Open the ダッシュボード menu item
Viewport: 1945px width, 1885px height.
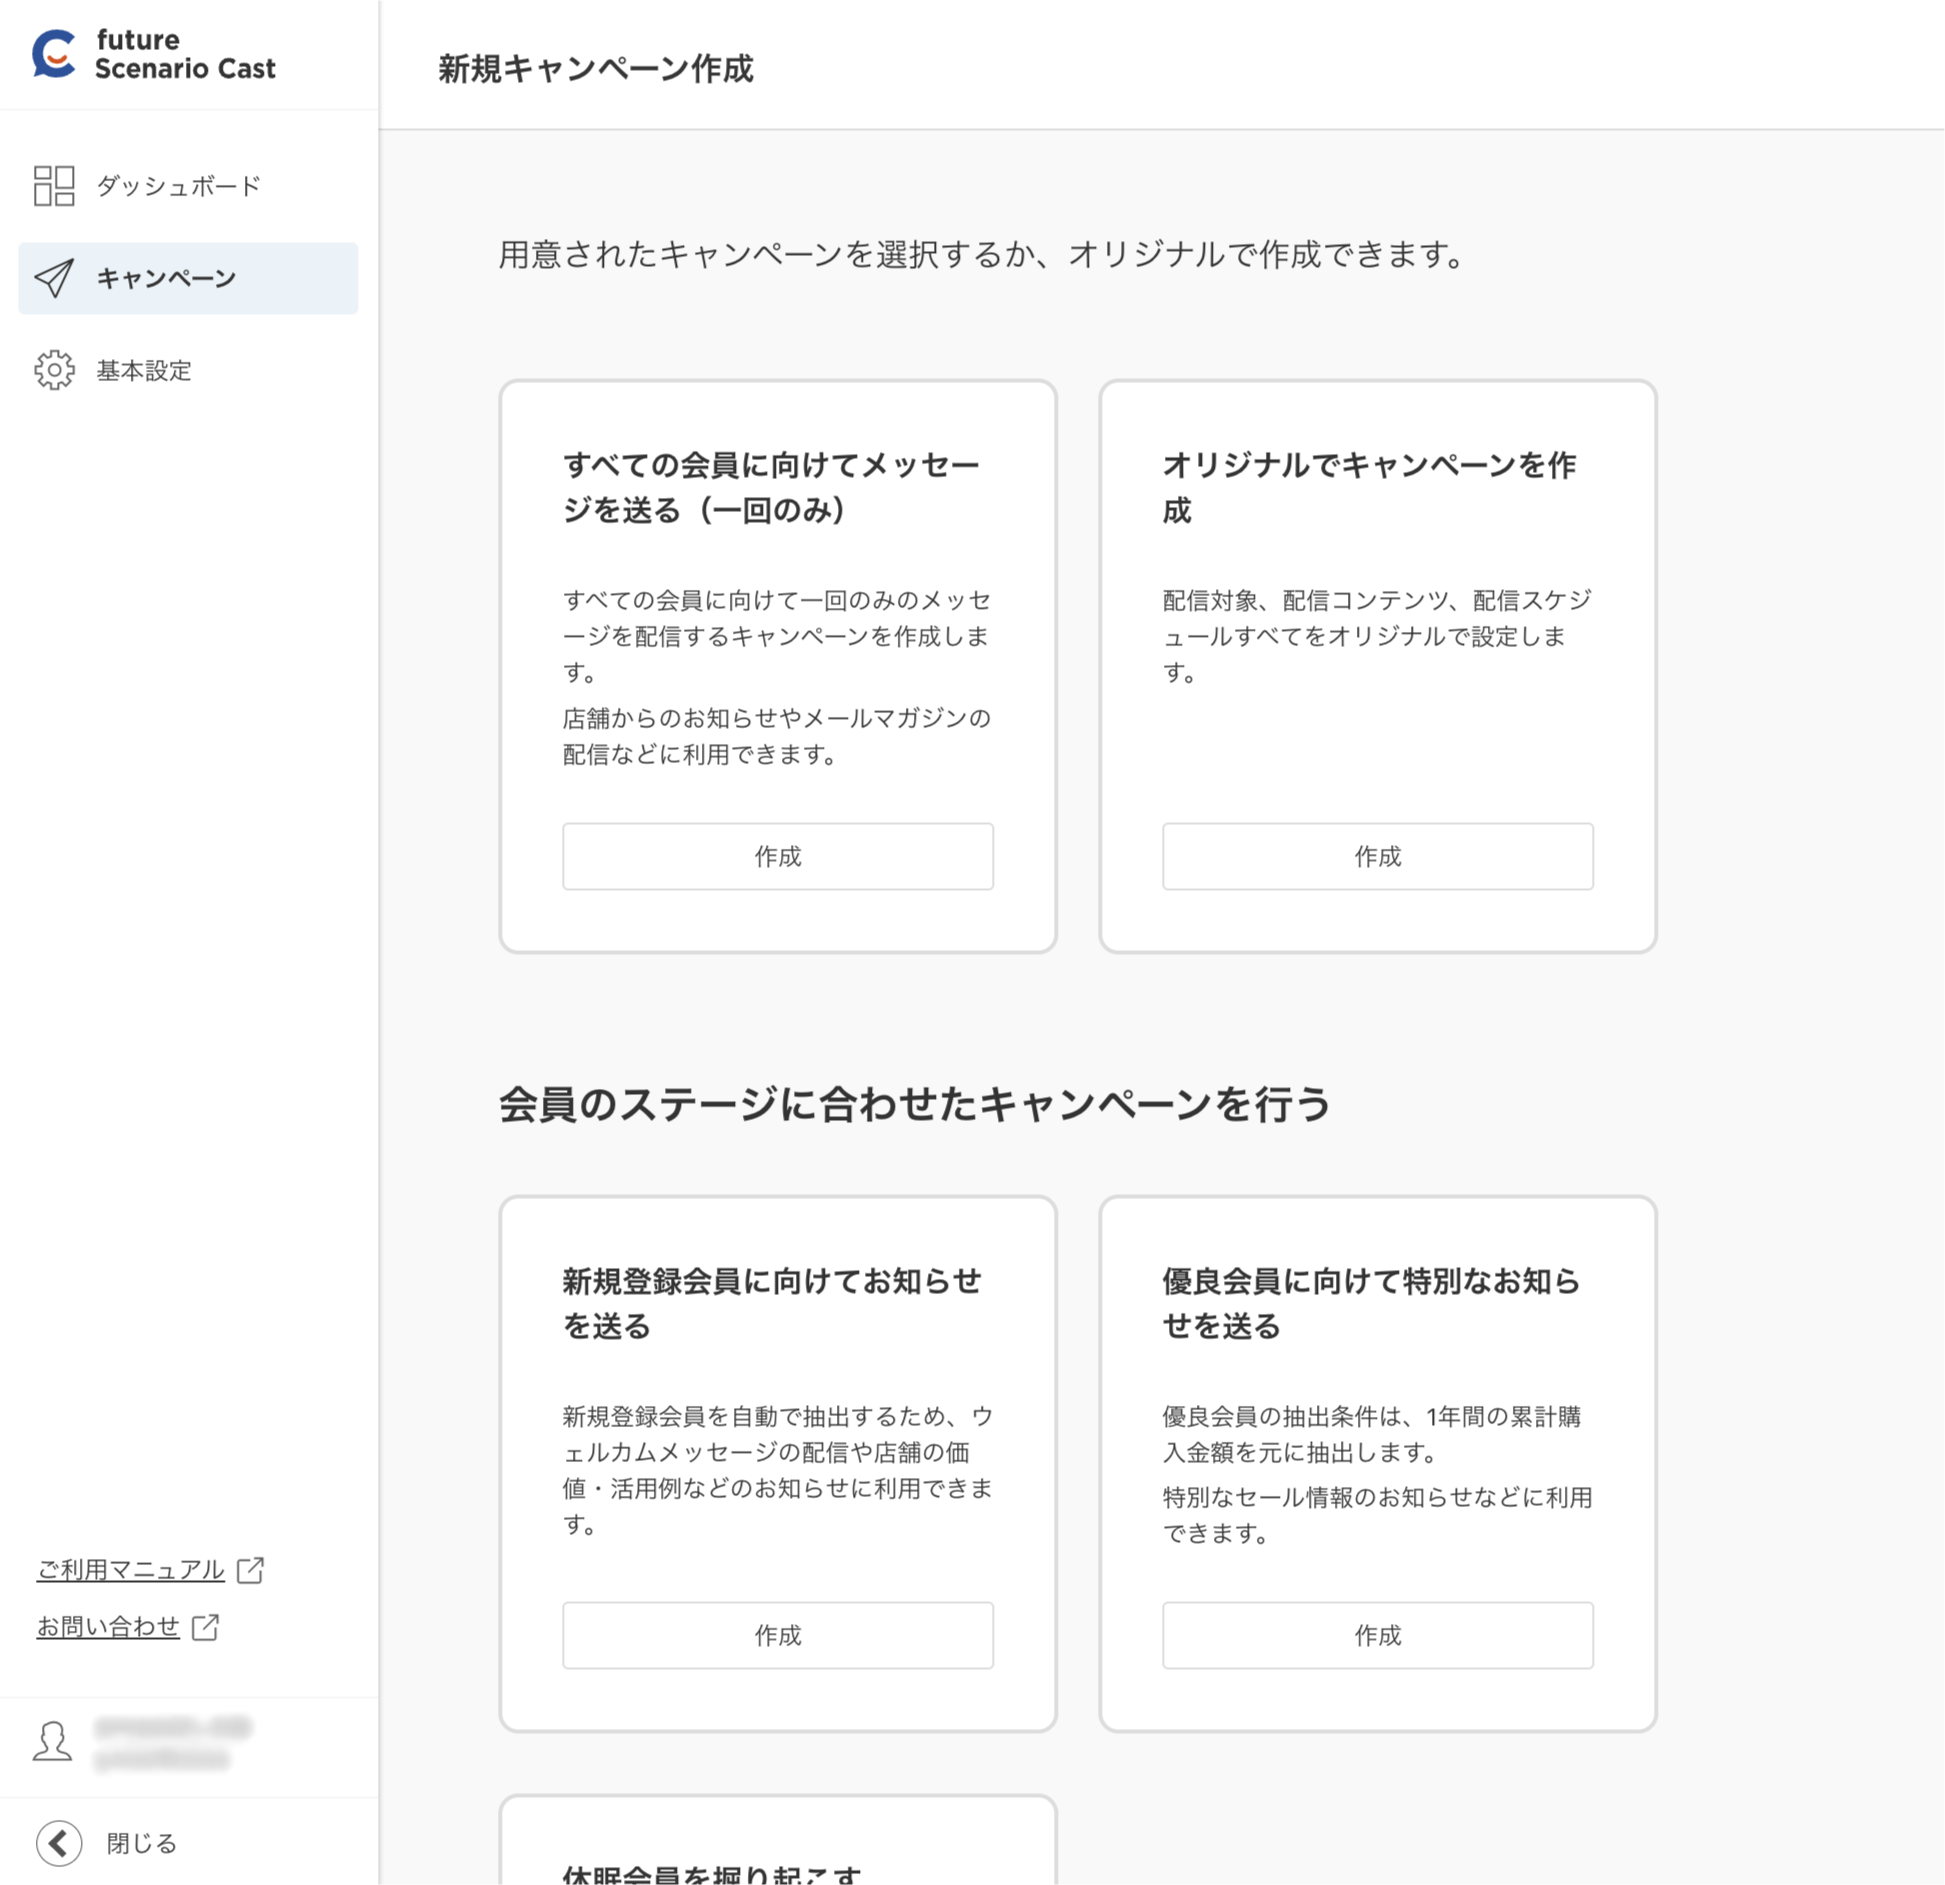click(x=177, y=186)
